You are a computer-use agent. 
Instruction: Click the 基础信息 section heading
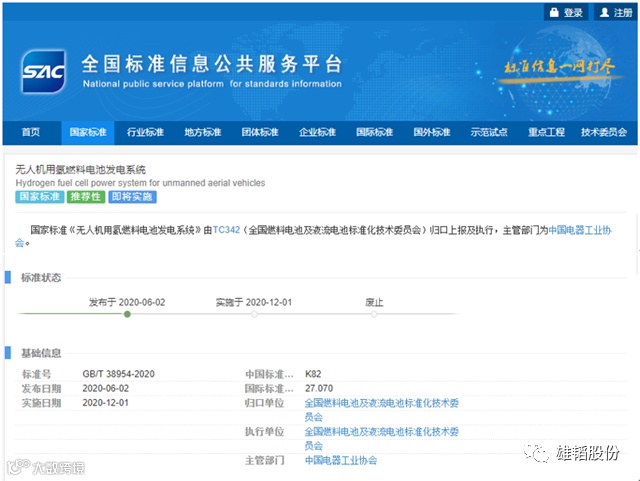click(41, 353)
